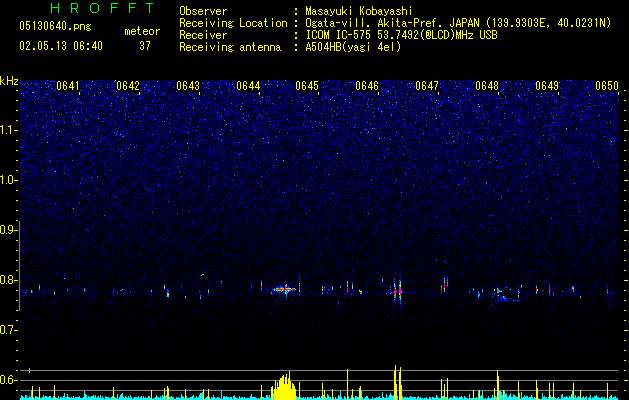
Task: Click the wide yellow intensity hump near 0644
Action: pyautogui.click(x=284, y=386)
